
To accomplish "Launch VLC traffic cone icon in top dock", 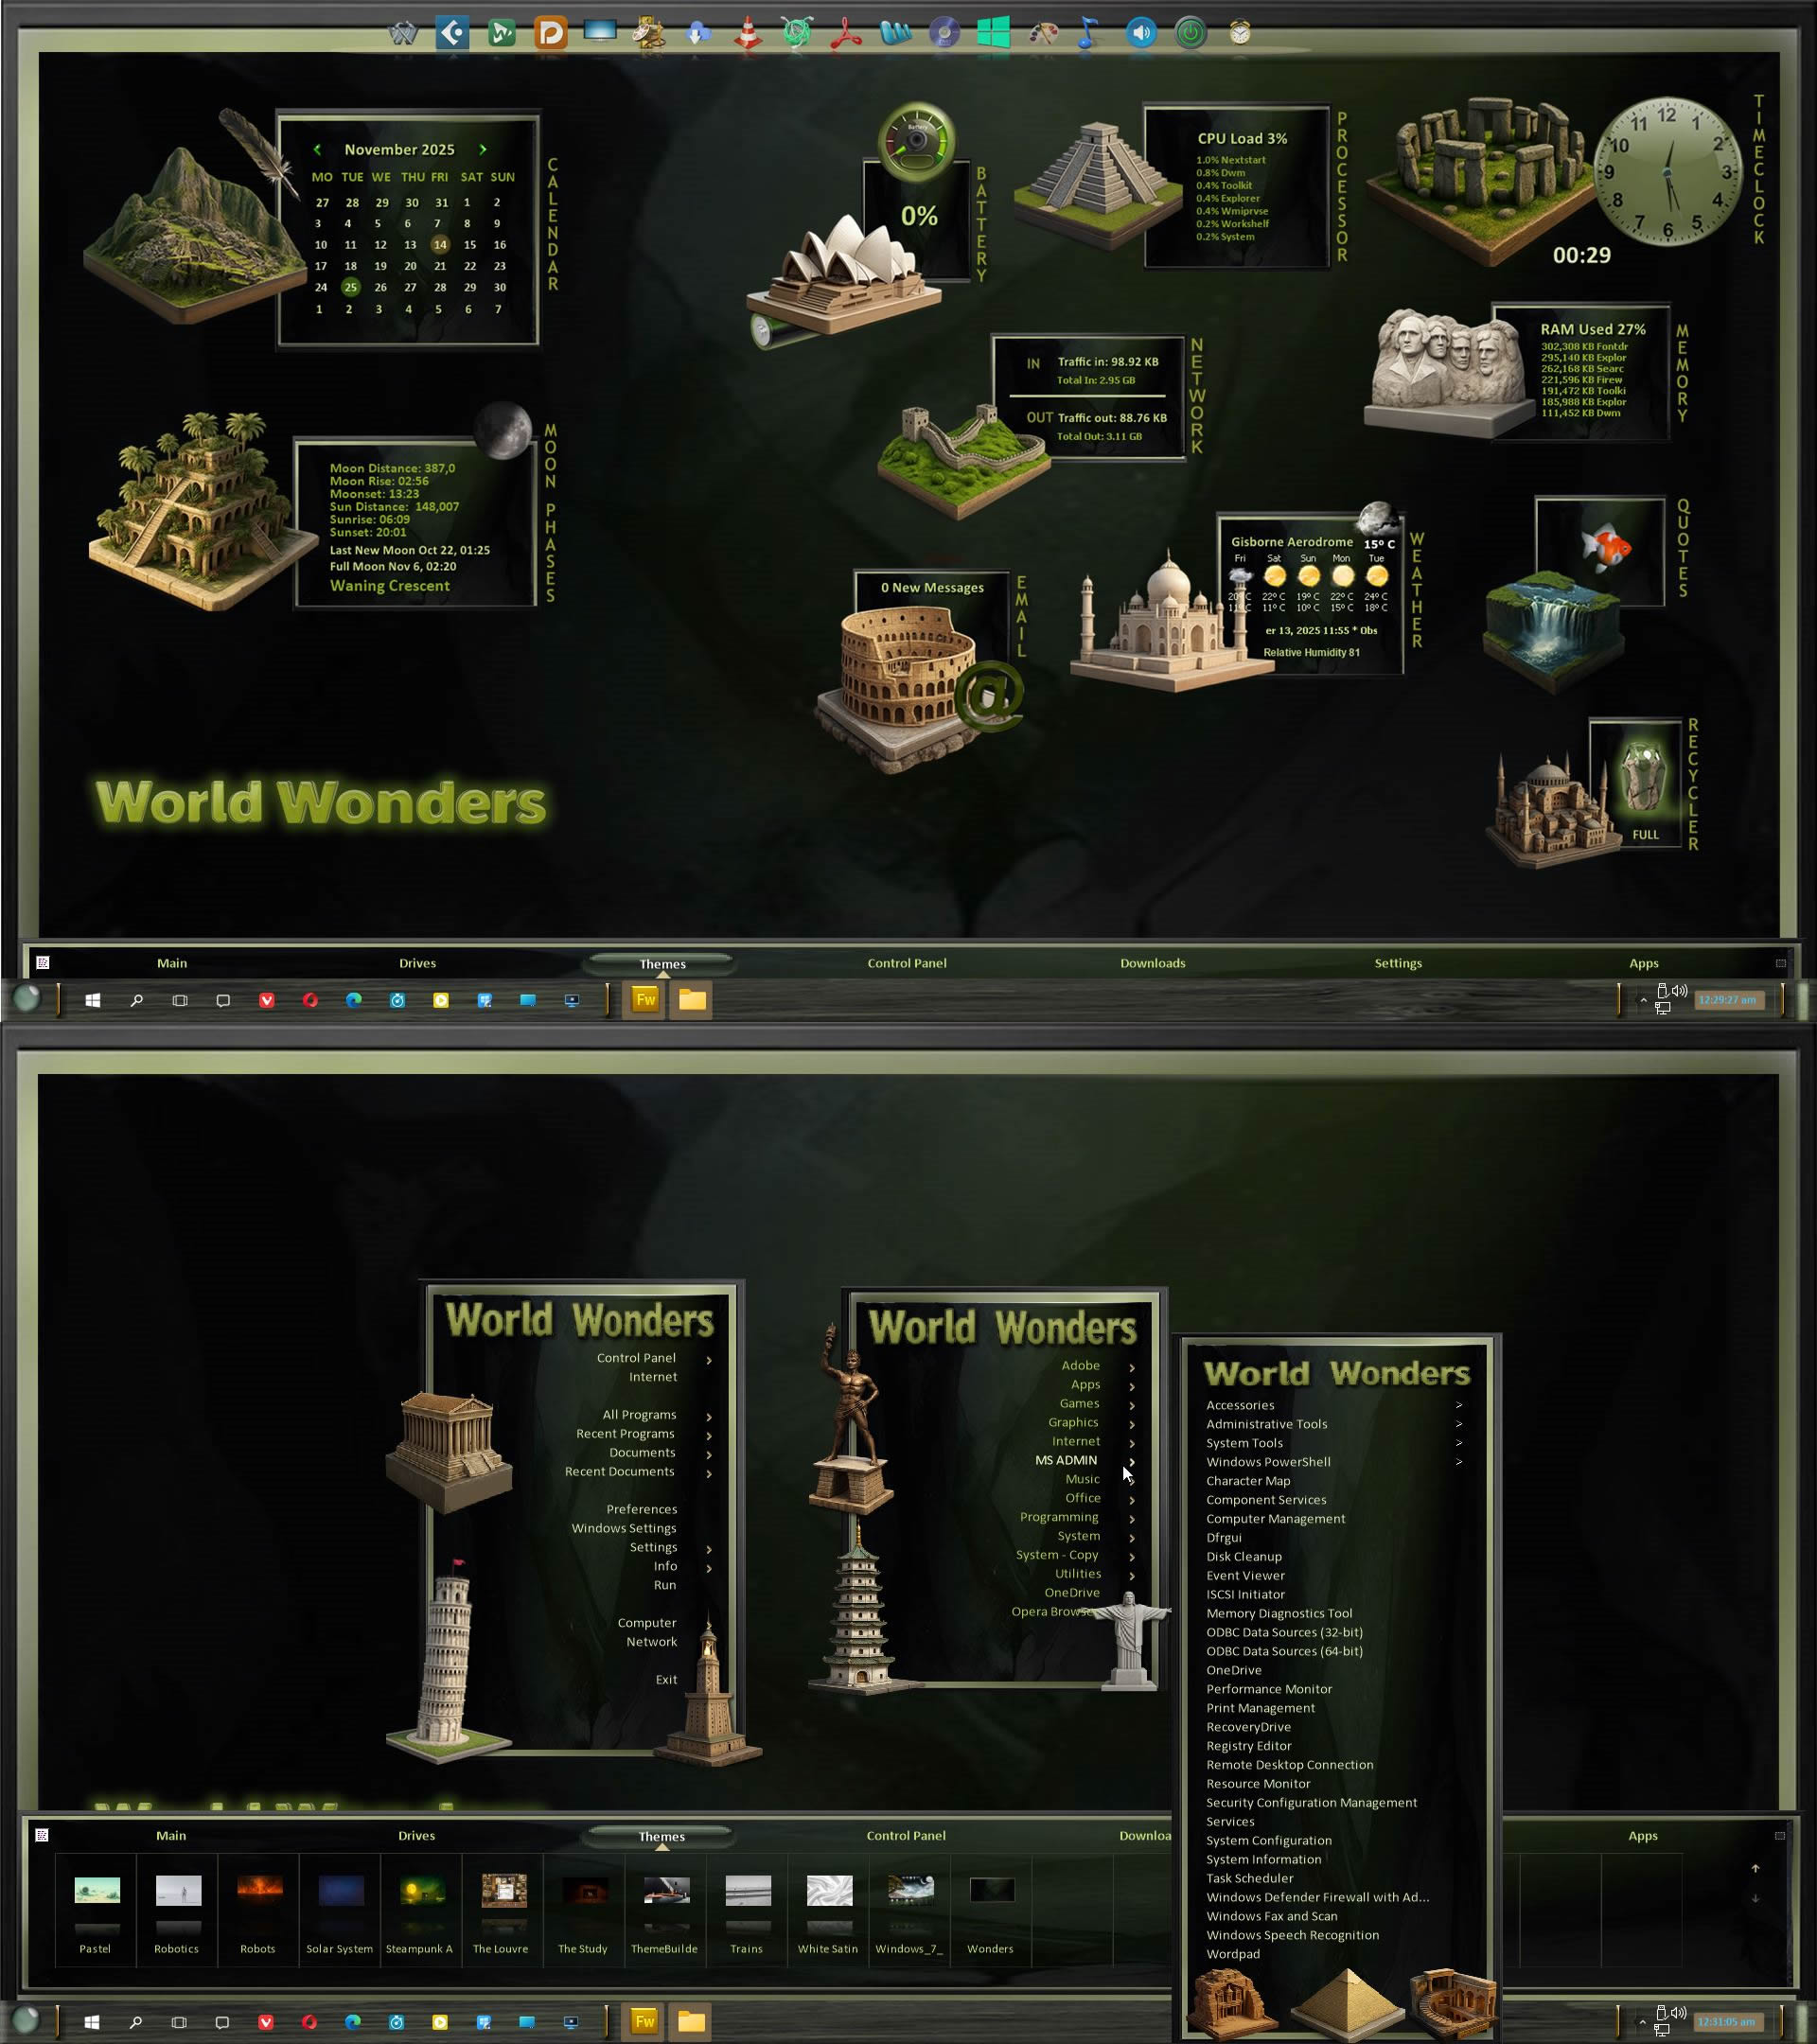I will (x=747, y=33).
